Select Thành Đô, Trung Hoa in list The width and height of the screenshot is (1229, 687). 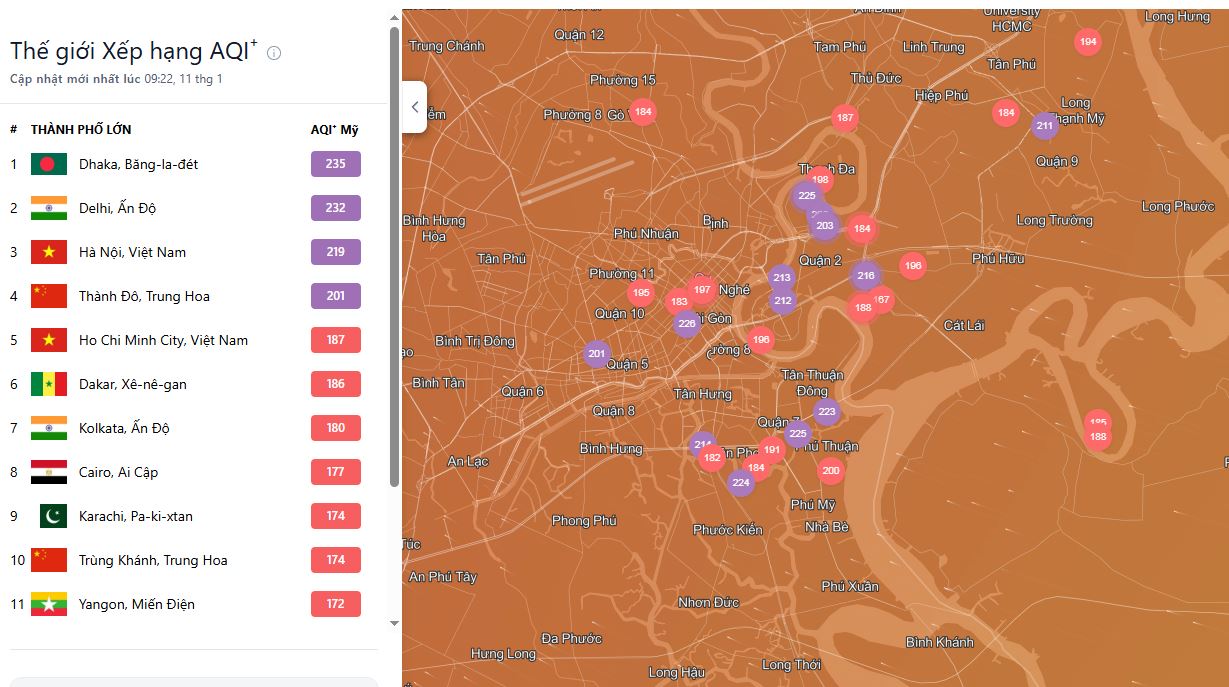(144, 296)
